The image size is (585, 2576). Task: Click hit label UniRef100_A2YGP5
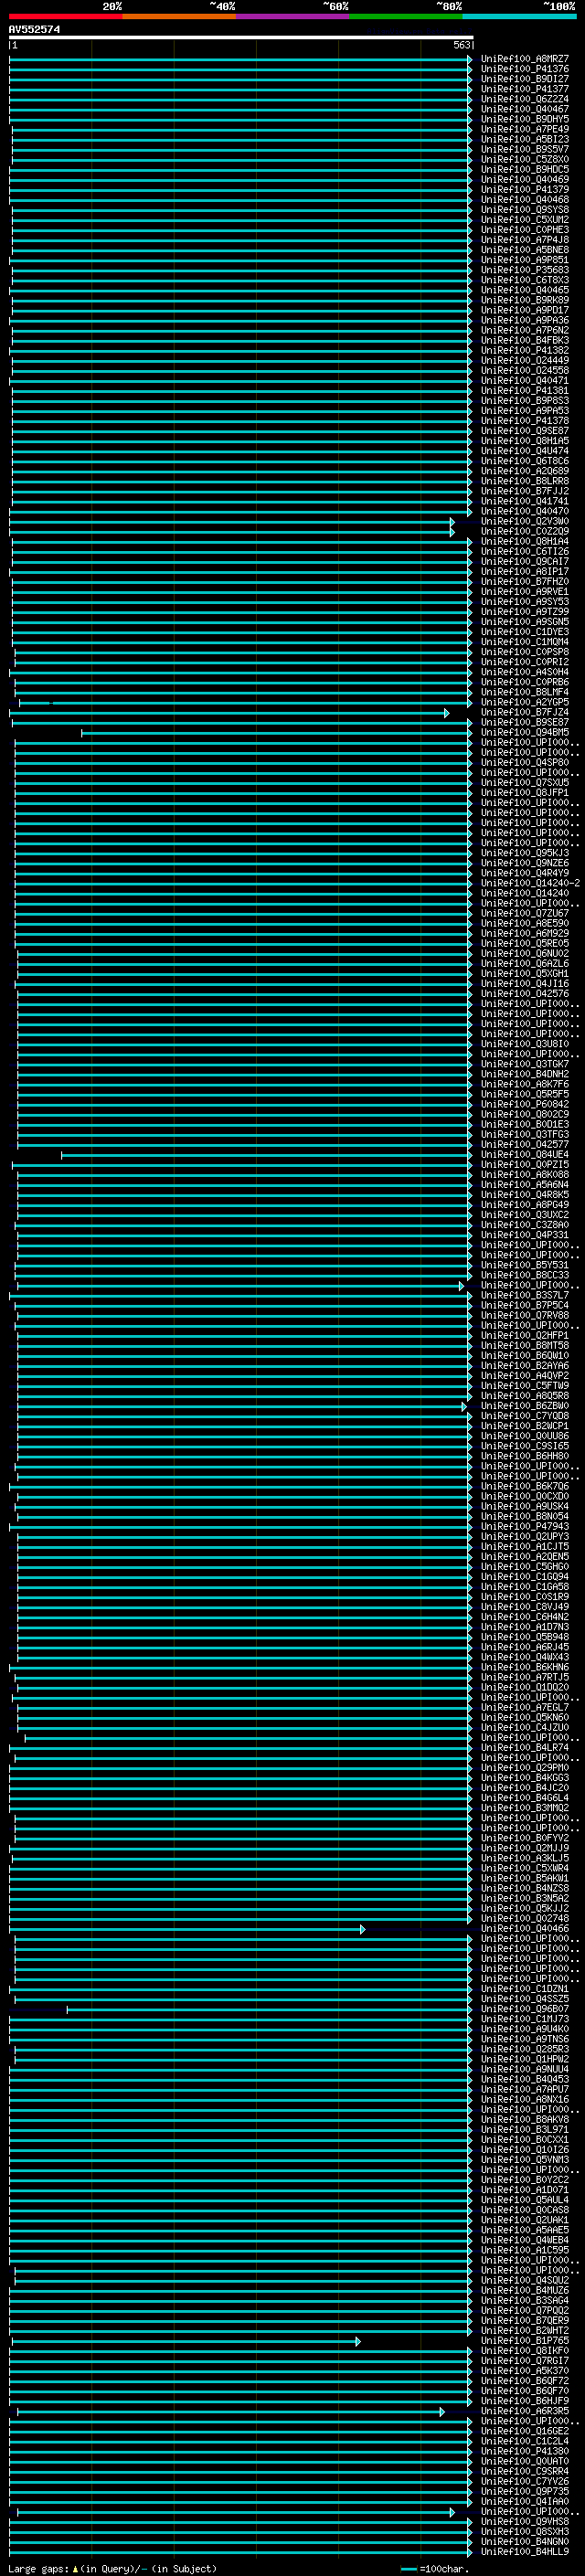tap(524, 702)
